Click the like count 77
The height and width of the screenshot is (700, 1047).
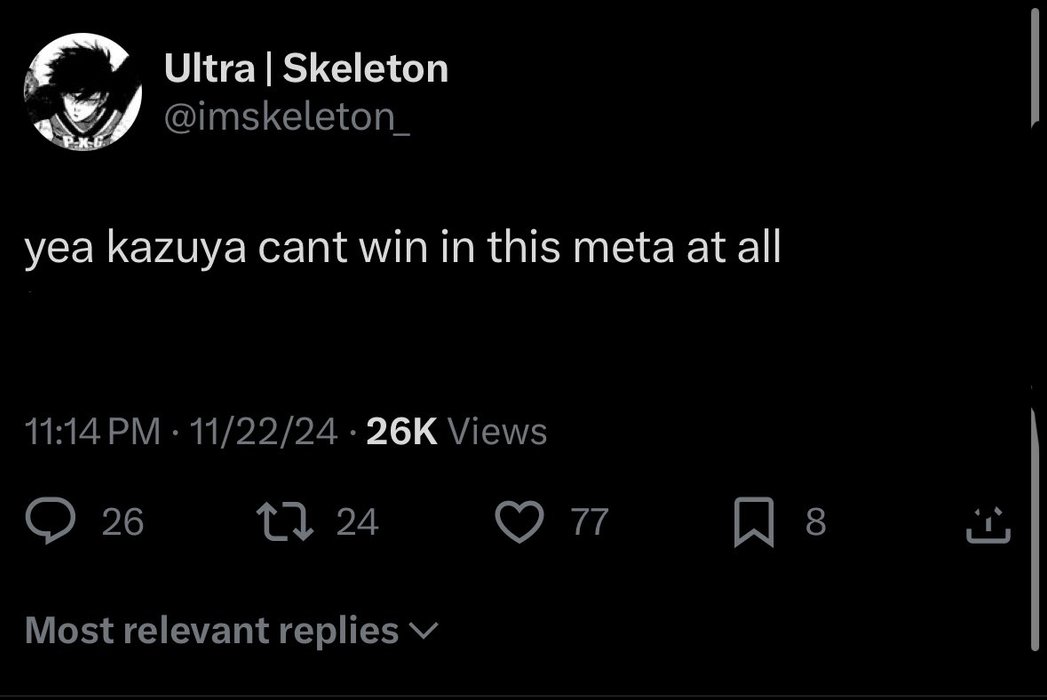point(589,522)
